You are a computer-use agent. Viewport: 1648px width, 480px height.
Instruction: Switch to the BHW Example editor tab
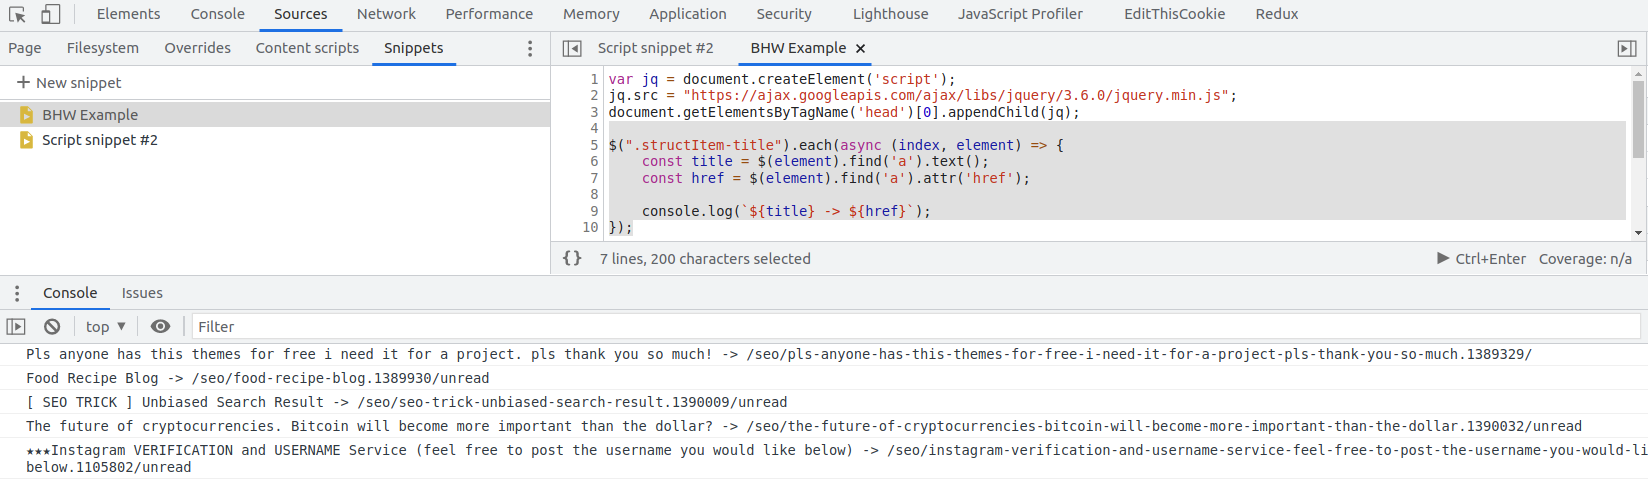798,48
